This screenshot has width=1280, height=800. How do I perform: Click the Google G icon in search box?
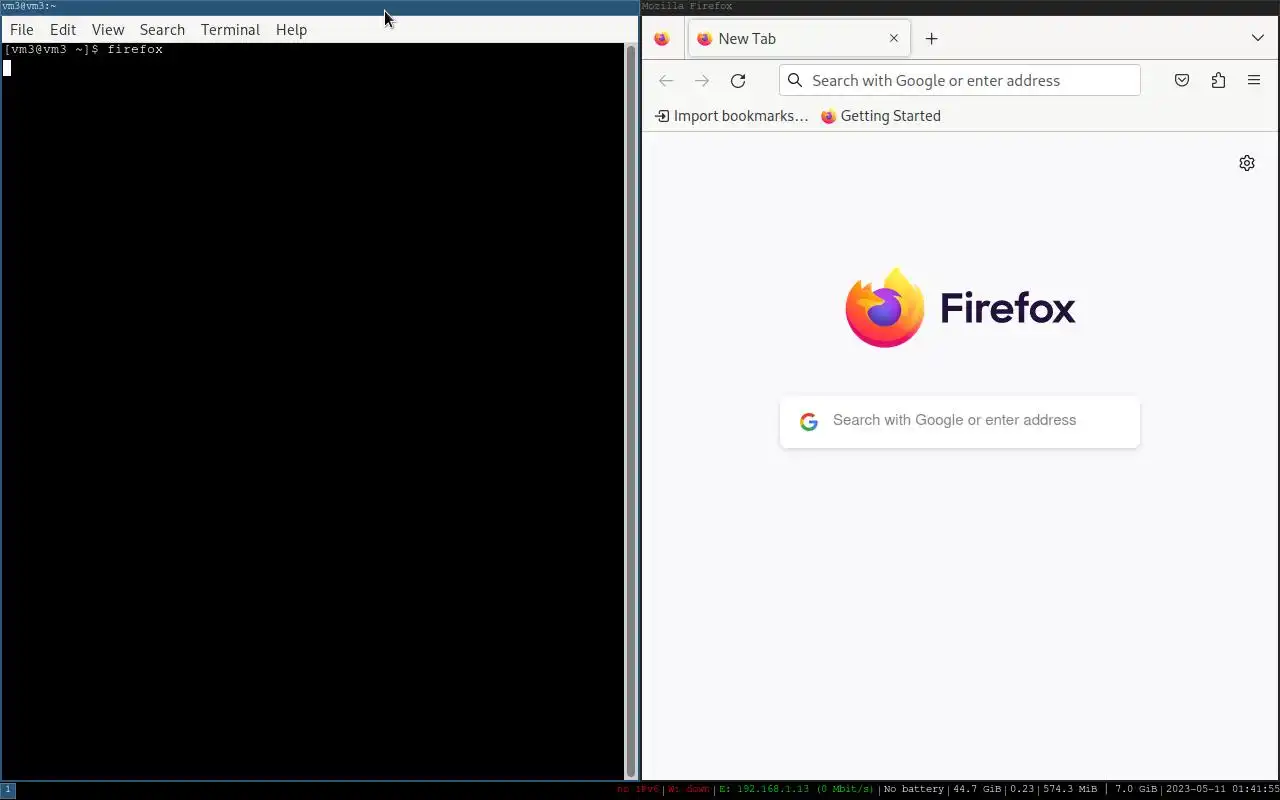(809, 422)
